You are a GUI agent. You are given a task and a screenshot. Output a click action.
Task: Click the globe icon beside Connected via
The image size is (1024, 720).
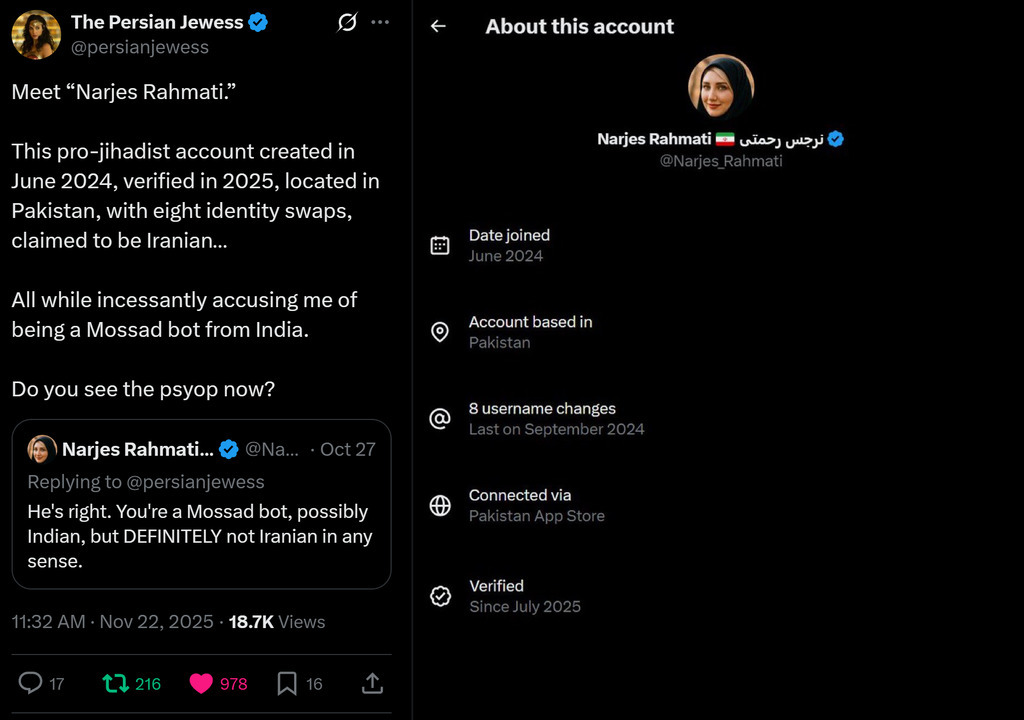[440, 505]
